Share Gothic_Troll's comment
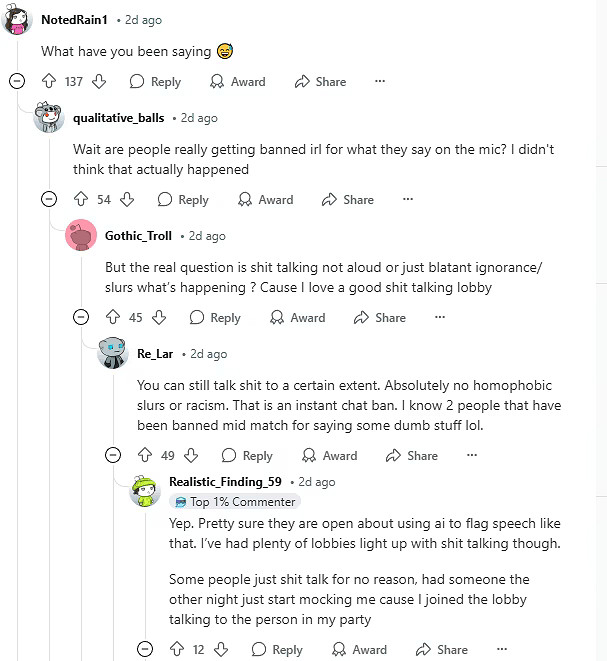This screenshot has width=607, height=661. (379, 318)
